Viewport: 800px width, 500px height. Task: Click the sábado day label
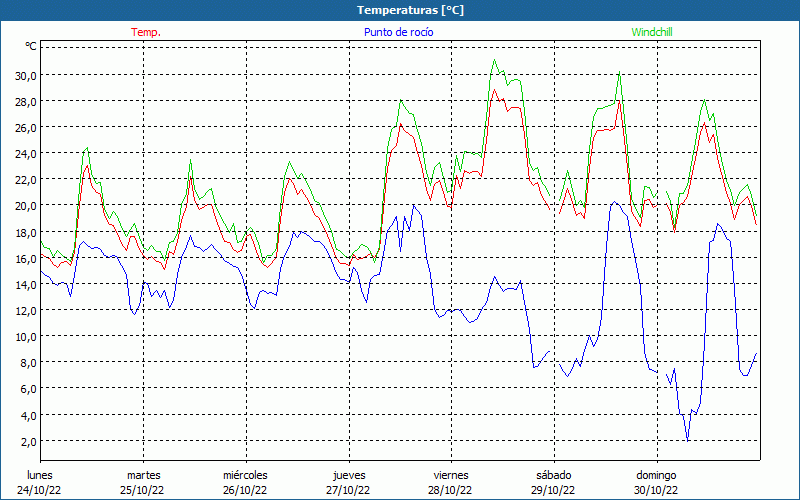[554, 475]
